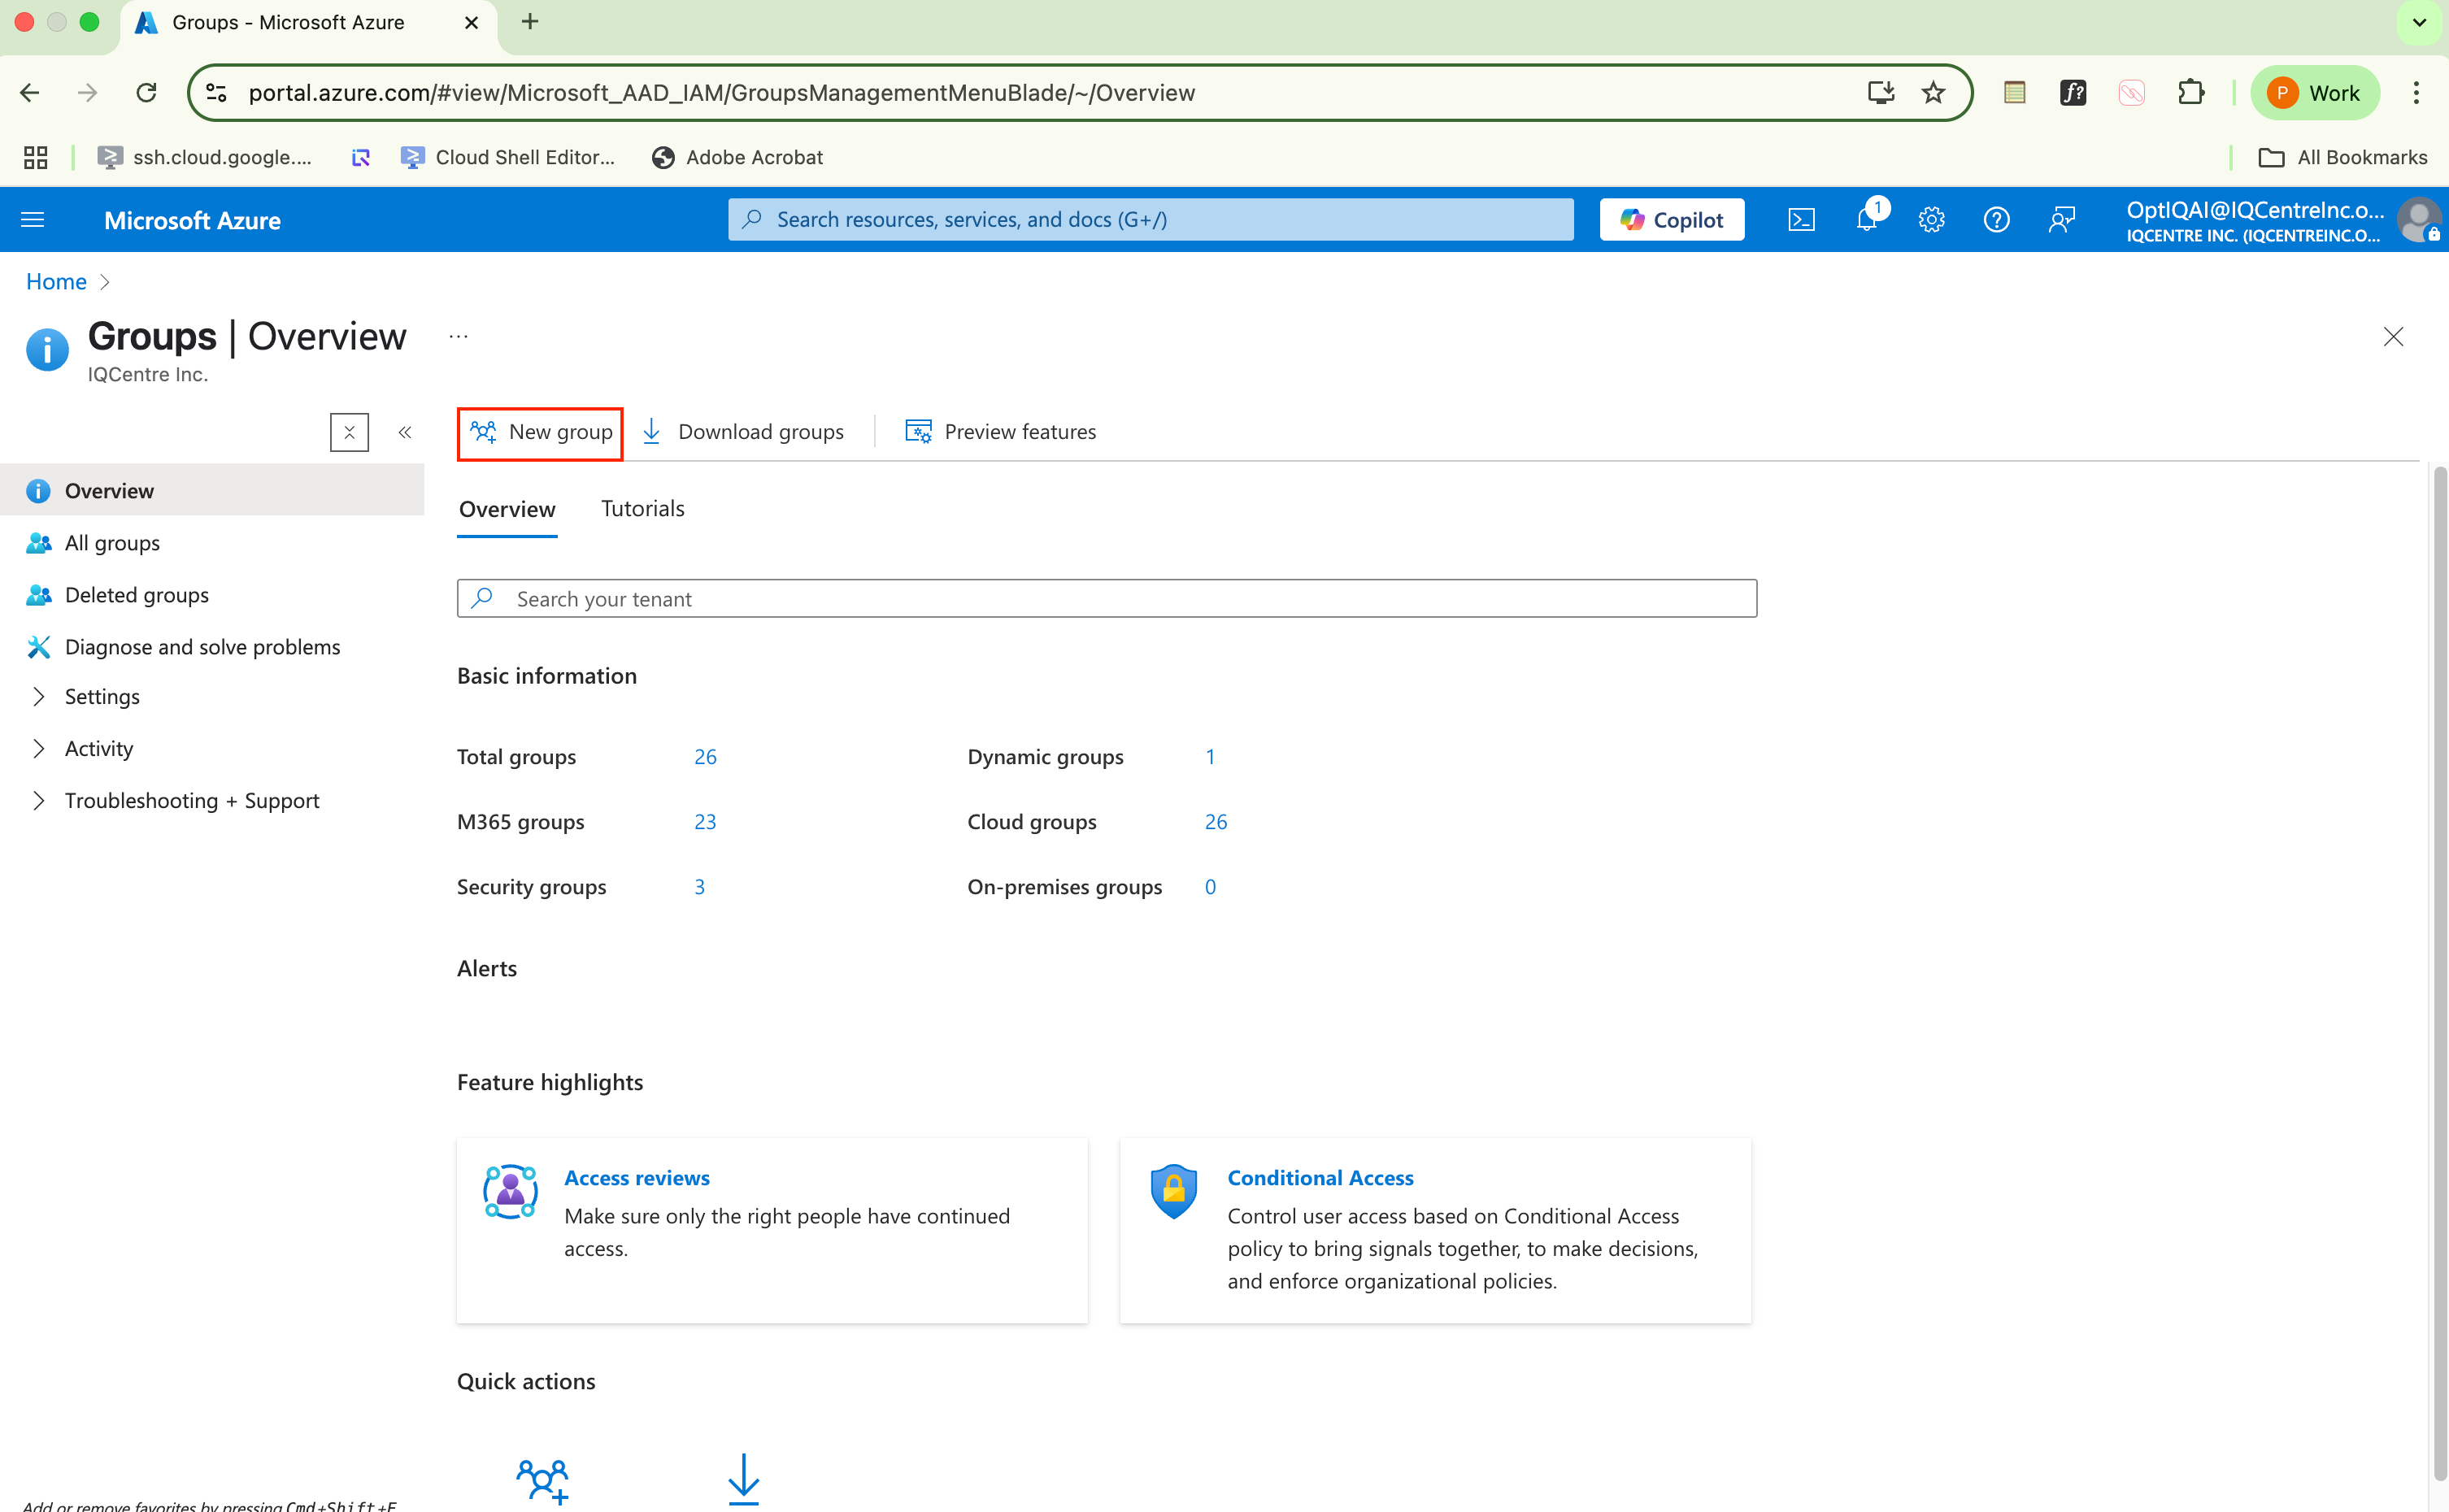This screenshot has width=2449, height=1512.
Task: Click the f? extension icon
Action: coord(2073,93)
